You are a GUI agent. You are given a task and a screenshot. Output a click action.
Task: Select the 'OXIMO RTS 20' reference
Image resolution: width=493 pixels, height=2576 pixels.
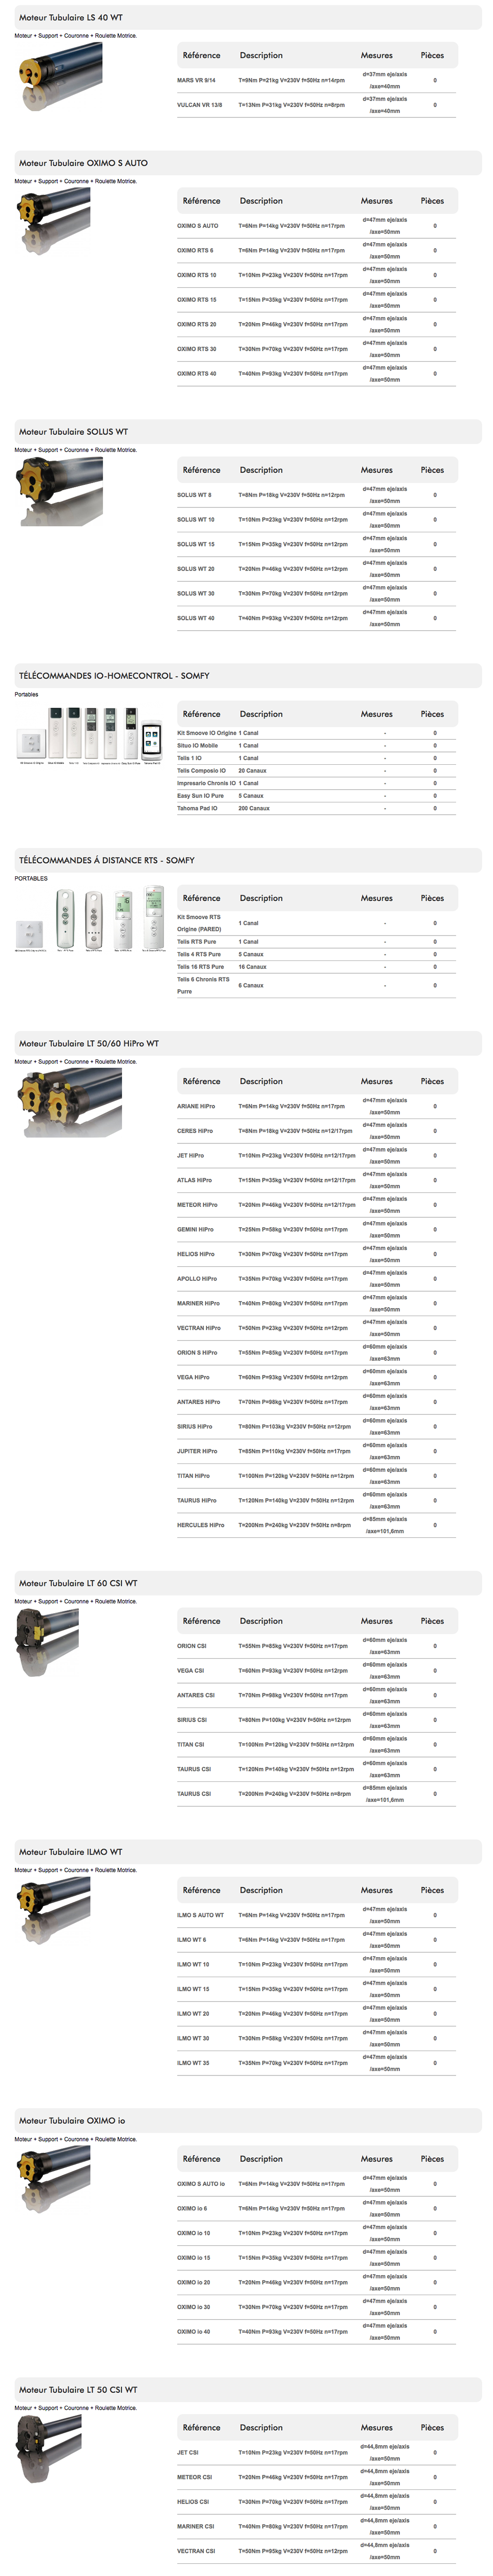click(x=197, y=325)
